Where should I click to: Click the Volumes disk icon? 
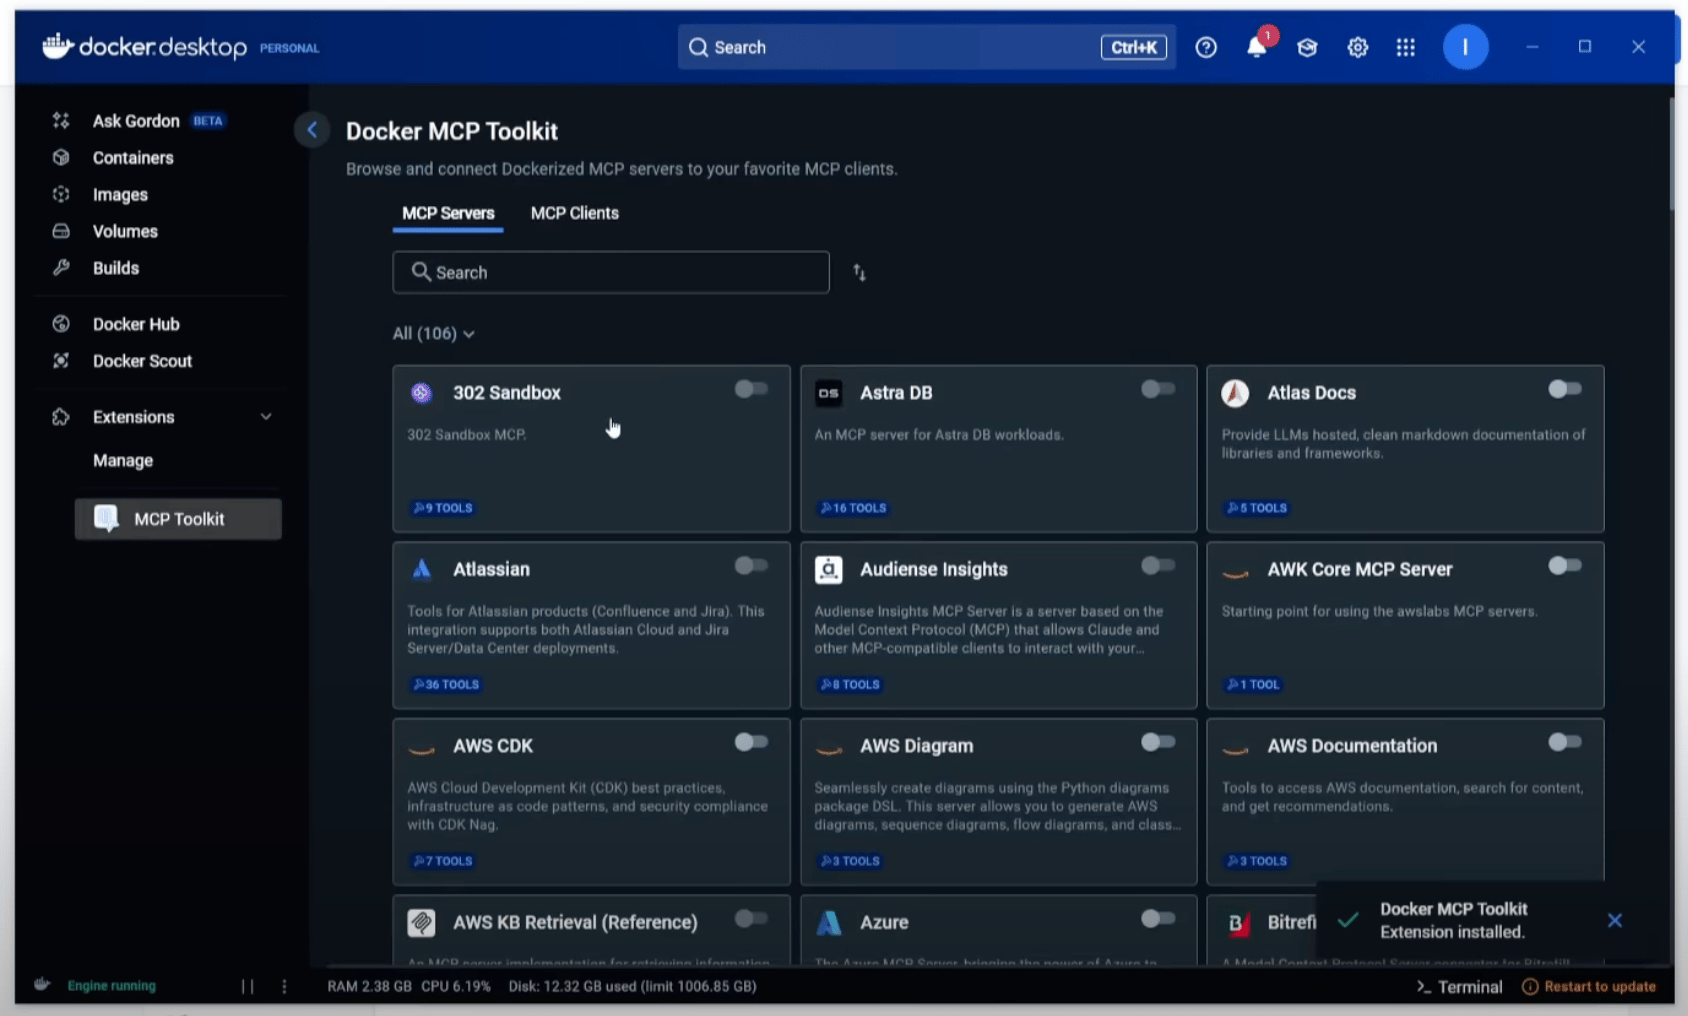[61, 231]
